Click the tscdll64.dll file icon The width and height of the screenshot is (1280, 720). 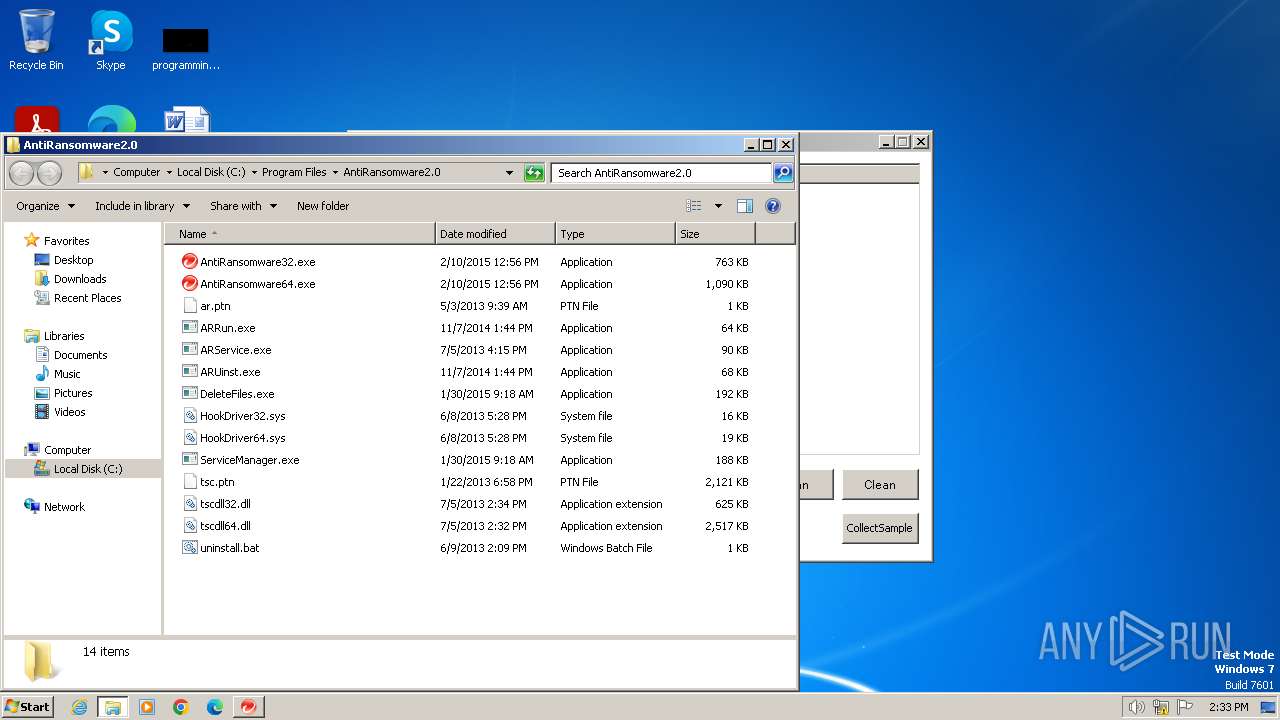(x=190, y=526)
